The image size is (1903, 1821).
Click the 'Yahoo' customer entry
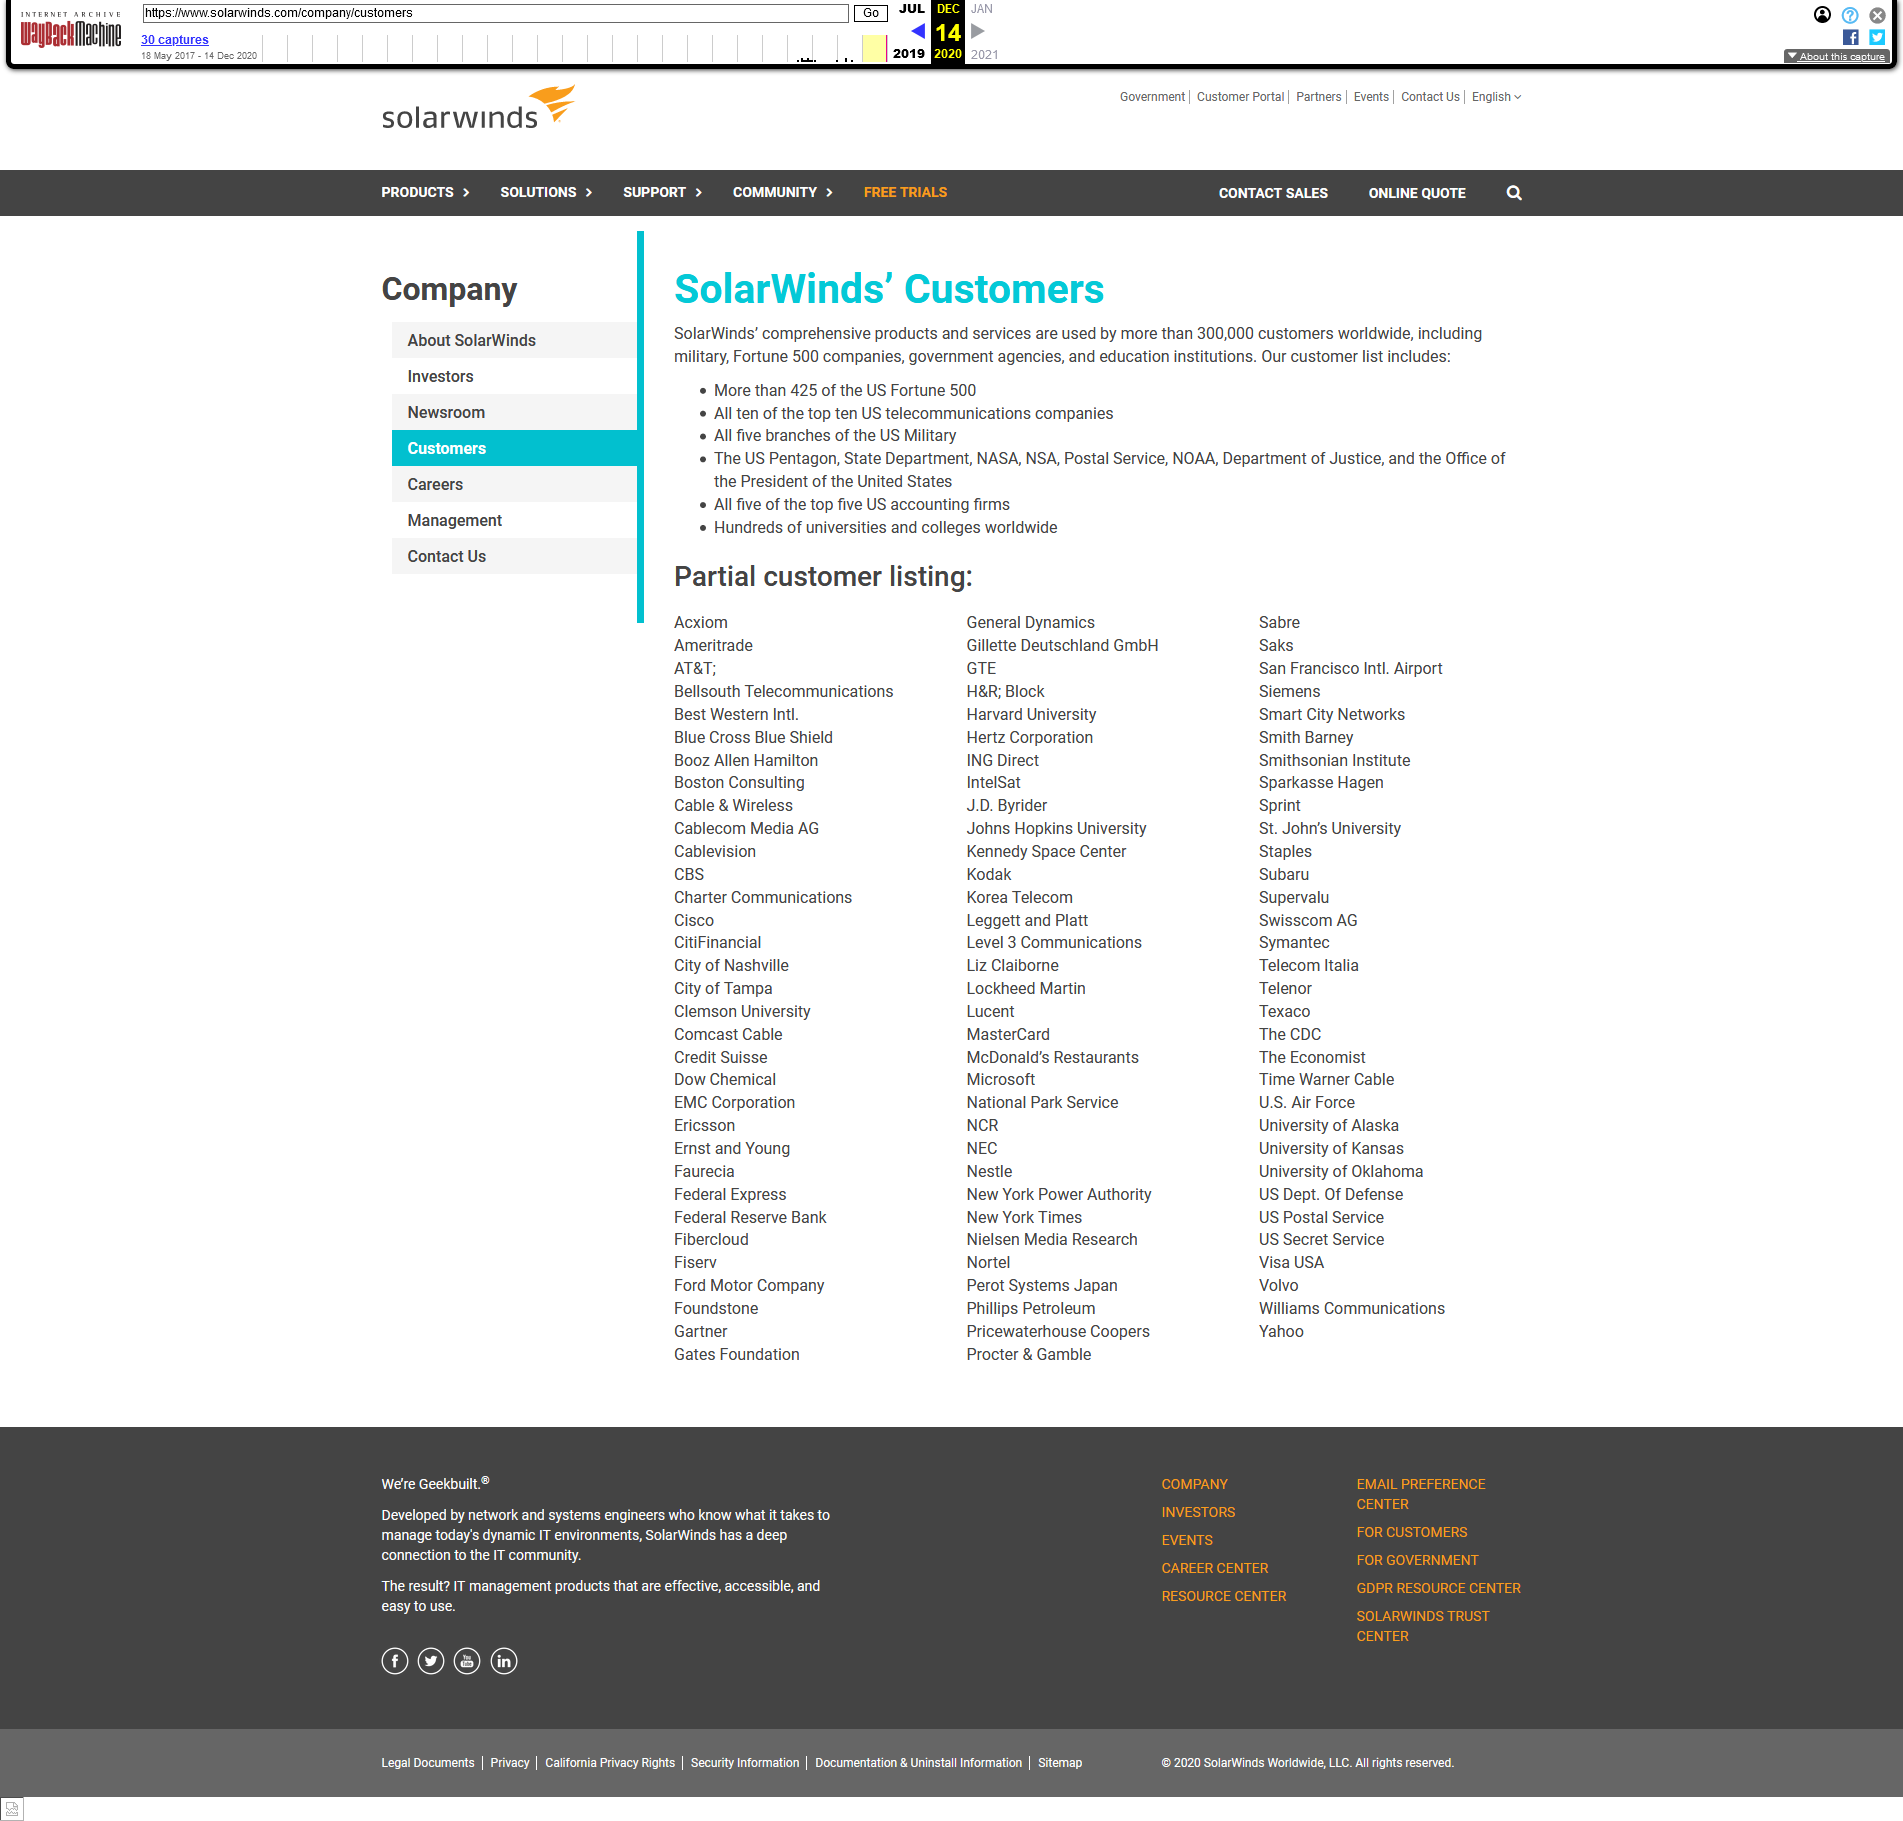pos(1280,1331)
